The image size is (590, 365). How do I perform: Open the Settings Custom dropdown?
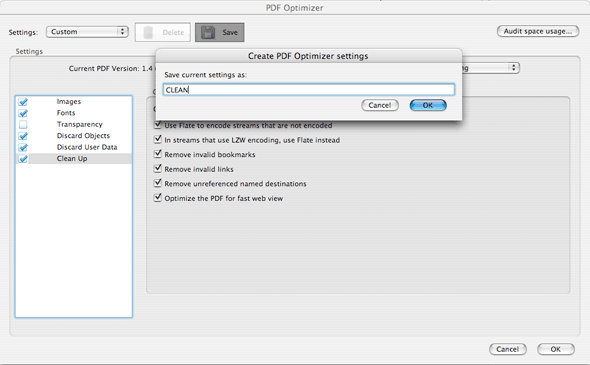click(x=87, y=32)
